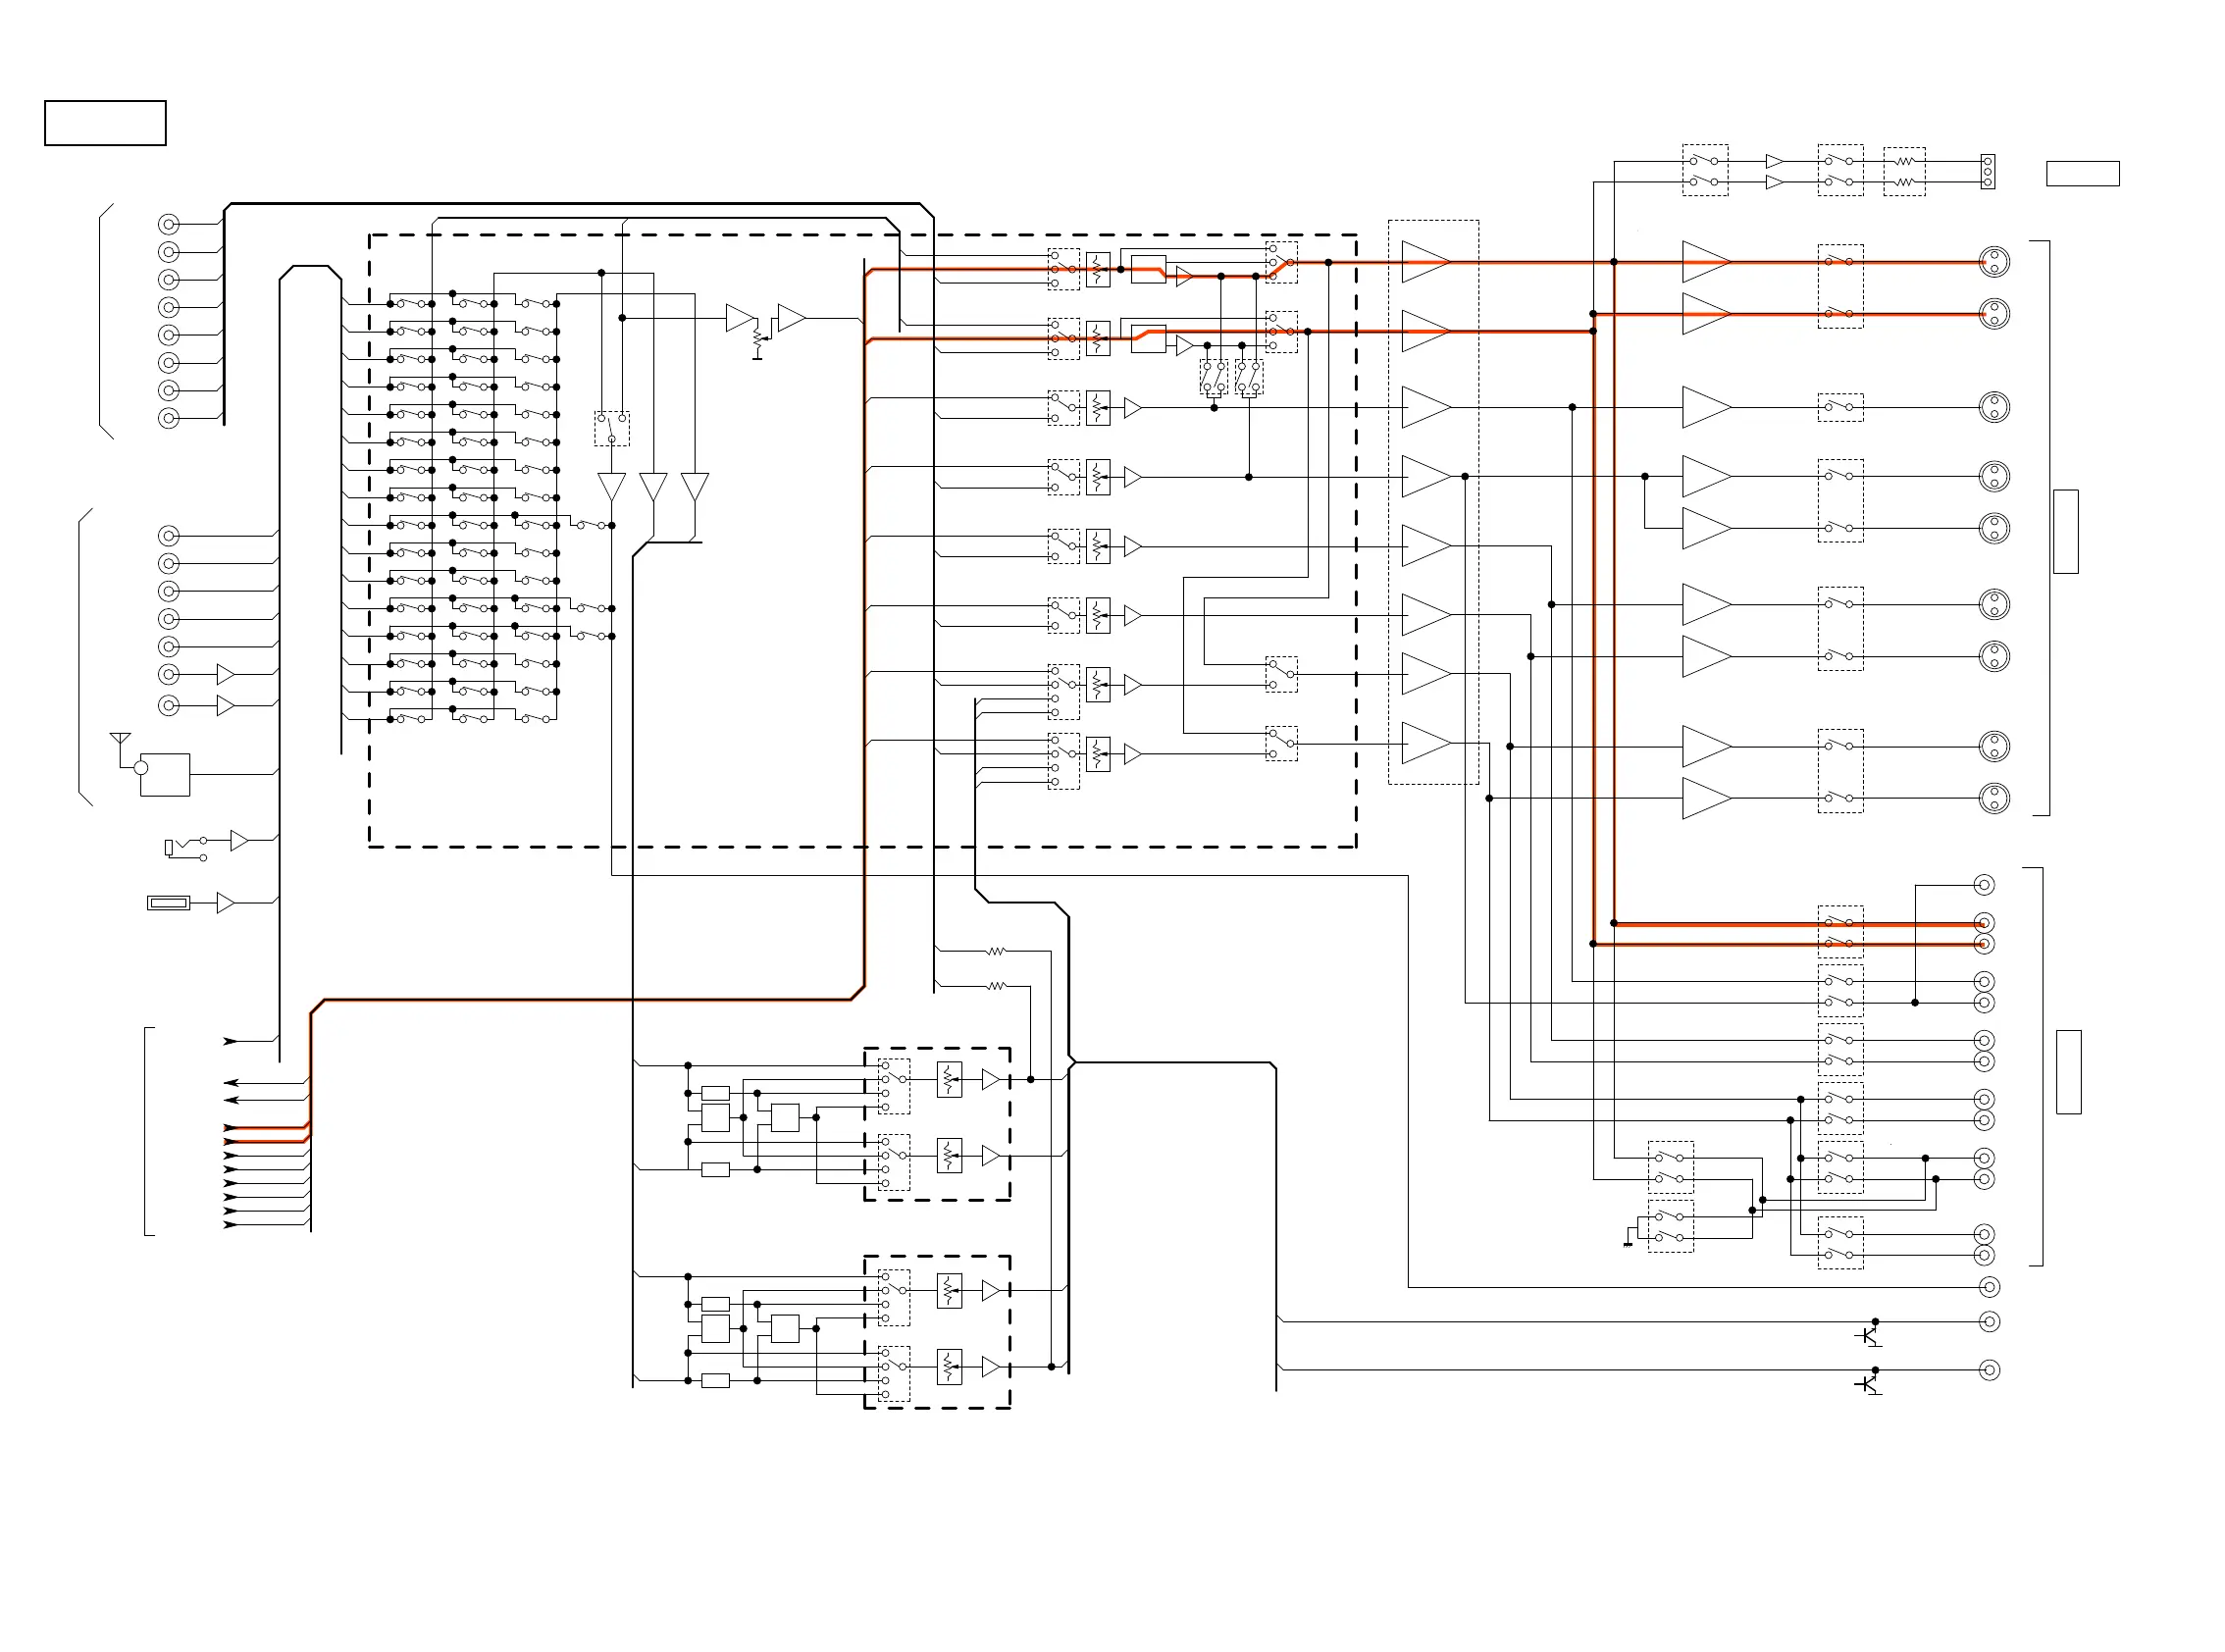Viewport: 2225px width, 1652px height.
Task: Click the ground symbol near lower-right switches
Action: tap(1628, 1243)
